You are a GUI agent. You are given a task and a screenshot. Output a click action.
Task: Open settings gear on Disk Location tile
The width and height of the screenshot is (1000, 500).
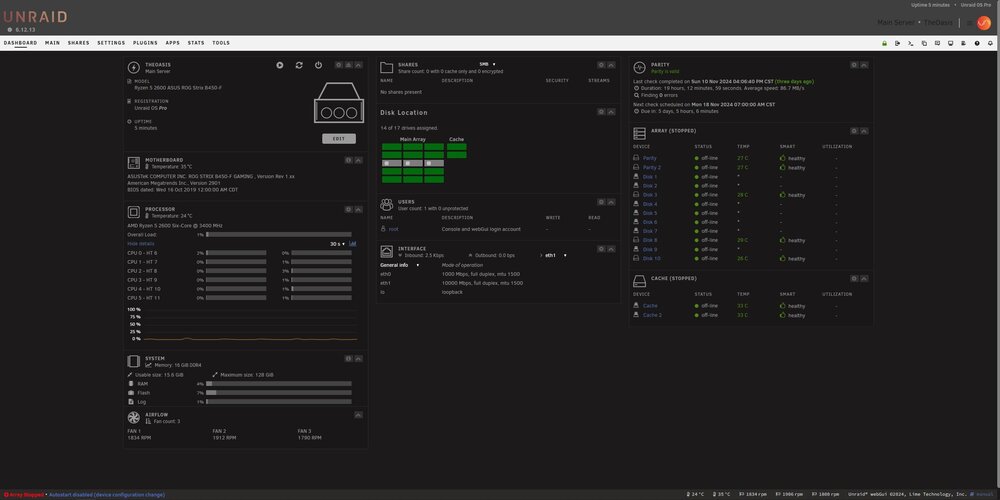[601, 112]
